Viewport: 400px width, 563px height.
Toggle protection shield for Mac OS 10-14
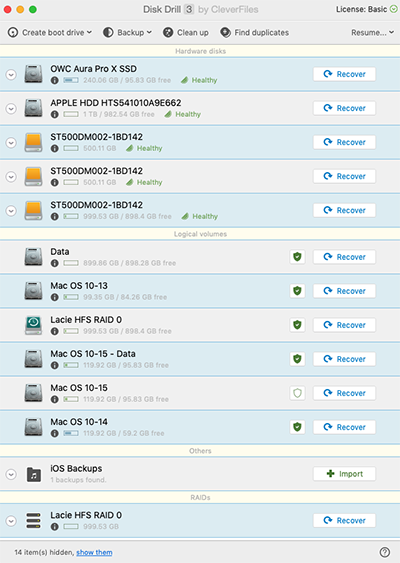(x=297, y=427)
